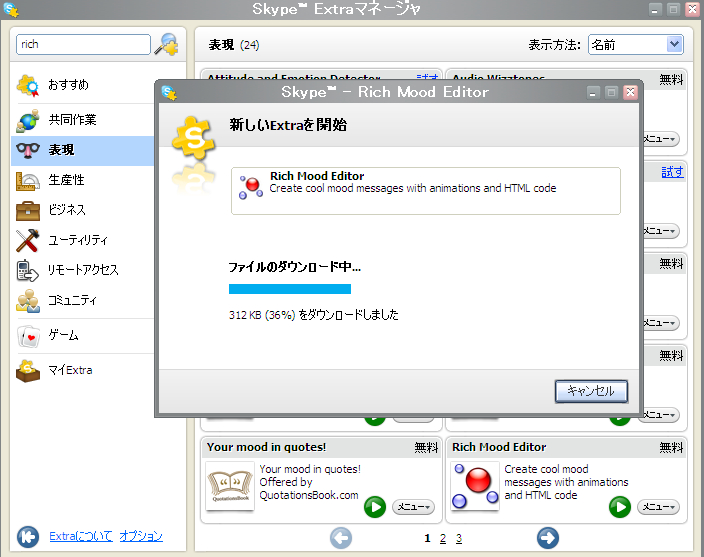
Task: Close the Rich Mood Editor dialog window
Action: (630, 92)
